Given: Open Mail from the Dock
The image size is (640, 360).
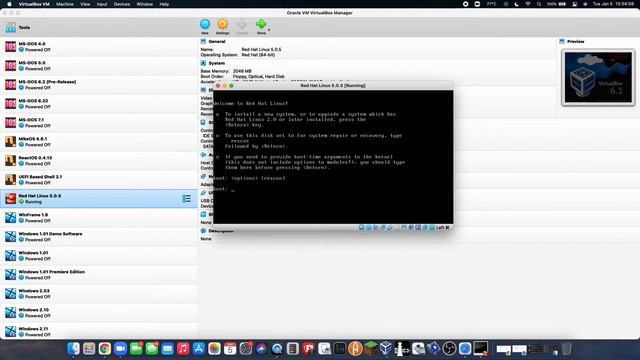Looking at the screenshot, I should 167,349.
